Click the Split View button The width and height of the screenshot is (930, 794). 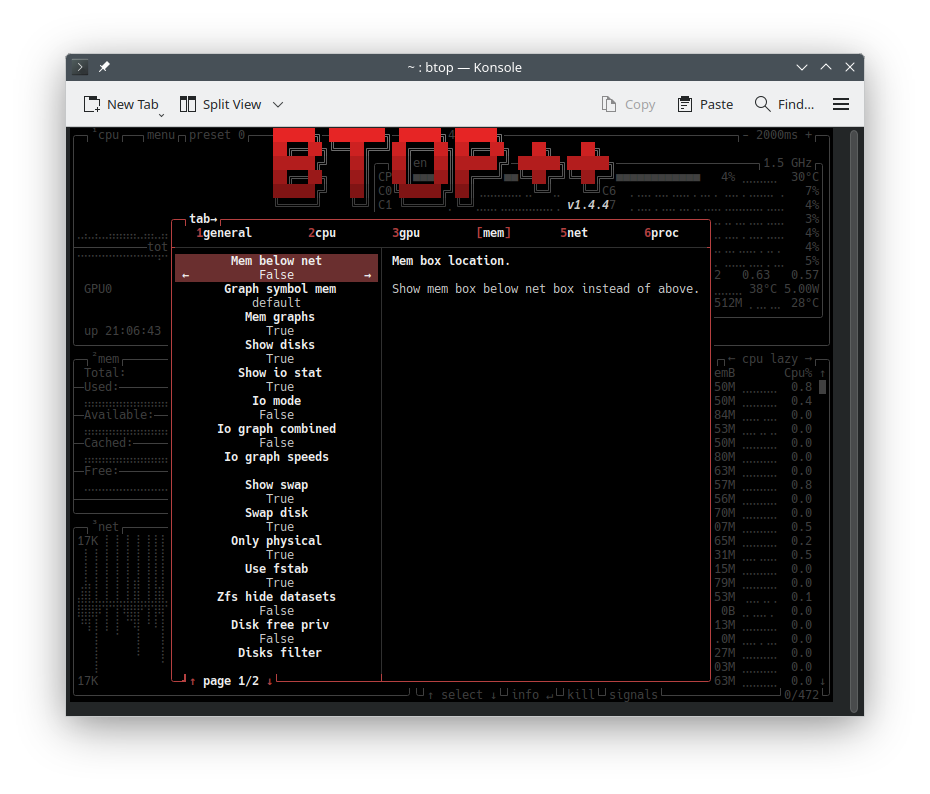[220, 104]
